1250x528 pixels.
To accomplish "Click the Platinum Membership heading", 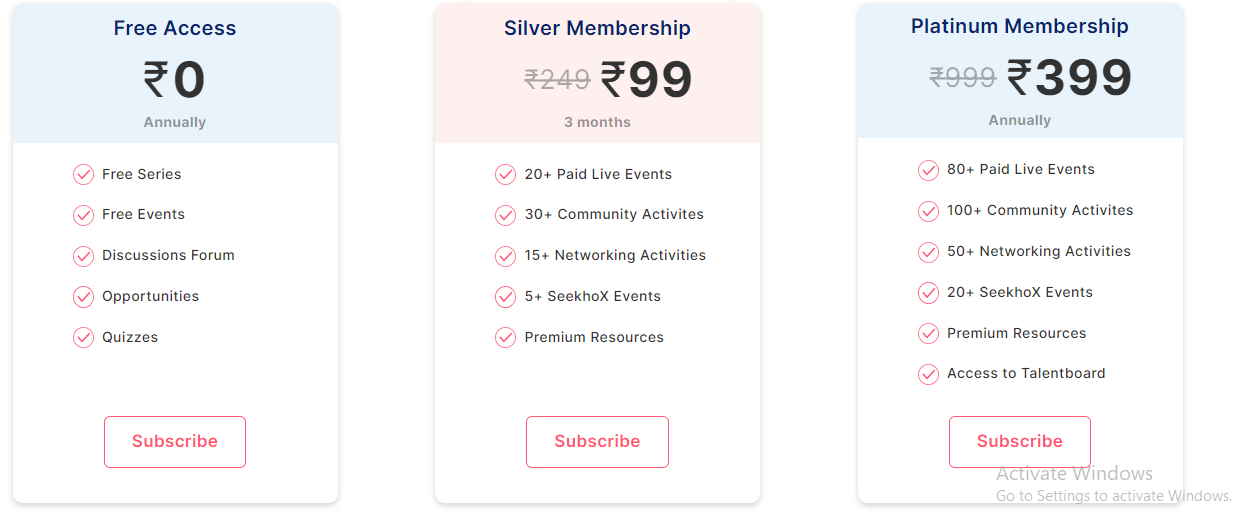I will click(x=1019, y=27).
